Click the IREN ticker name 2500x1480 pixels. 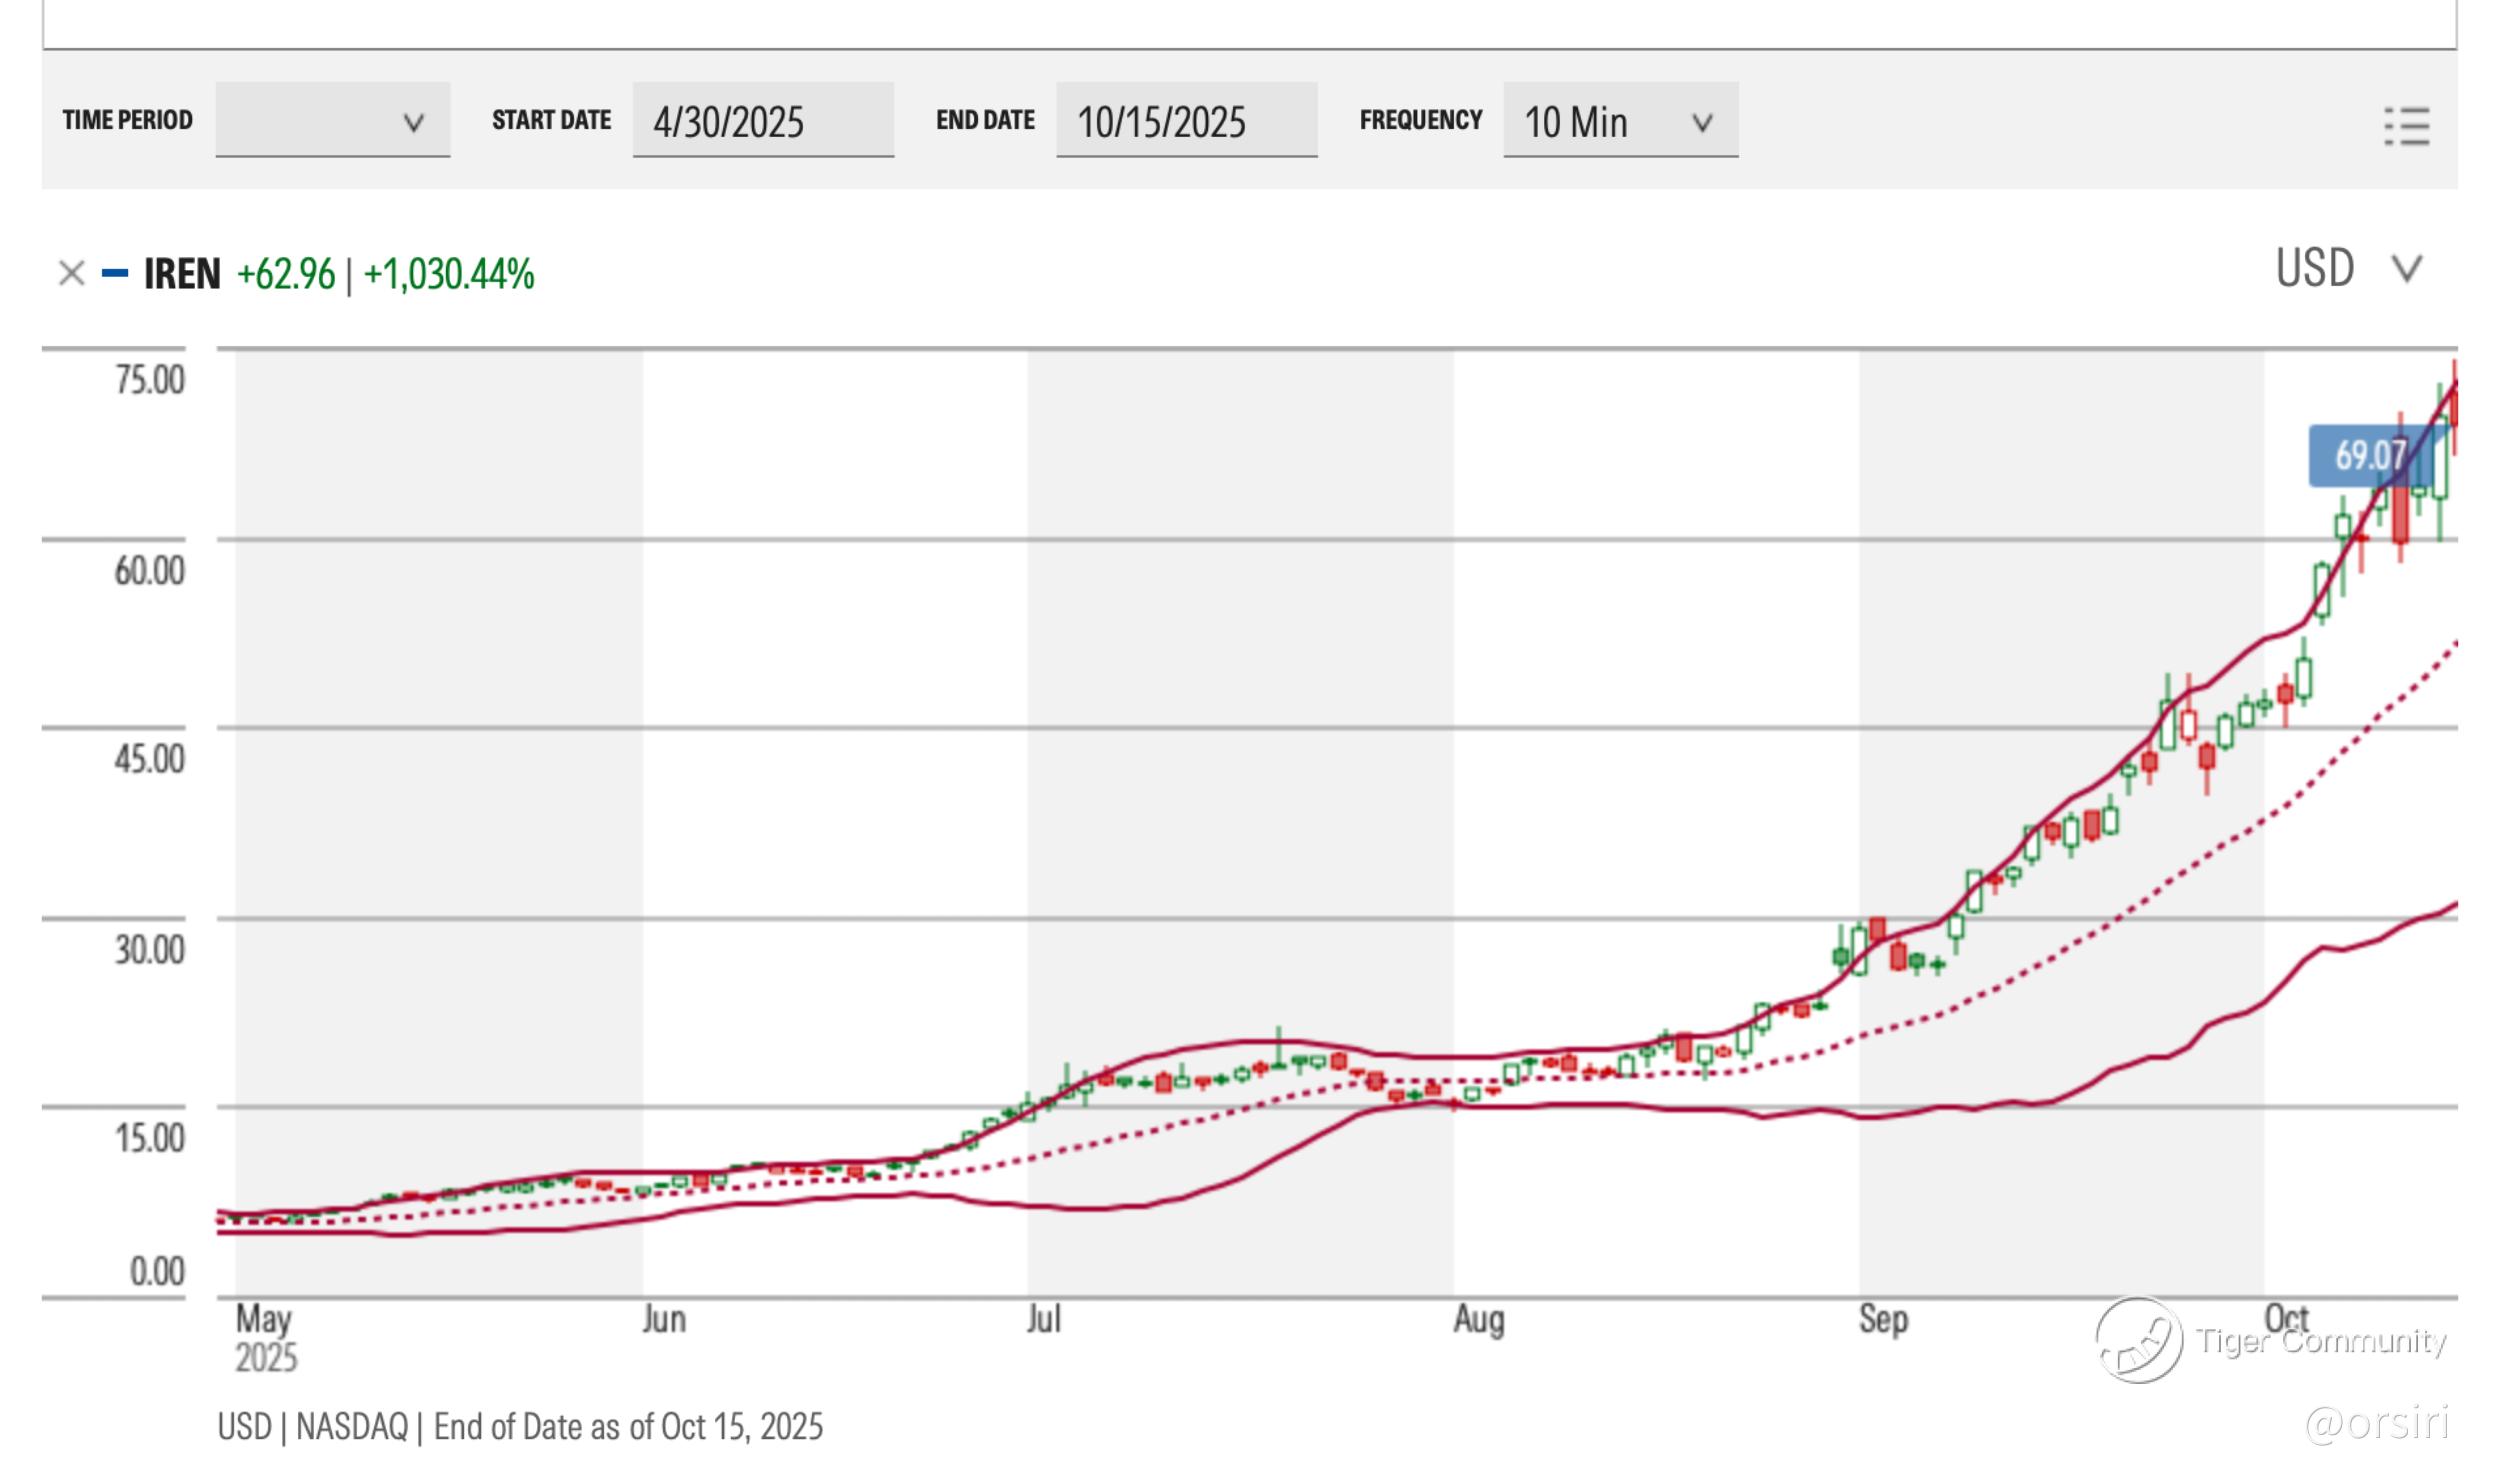point(182,274)
